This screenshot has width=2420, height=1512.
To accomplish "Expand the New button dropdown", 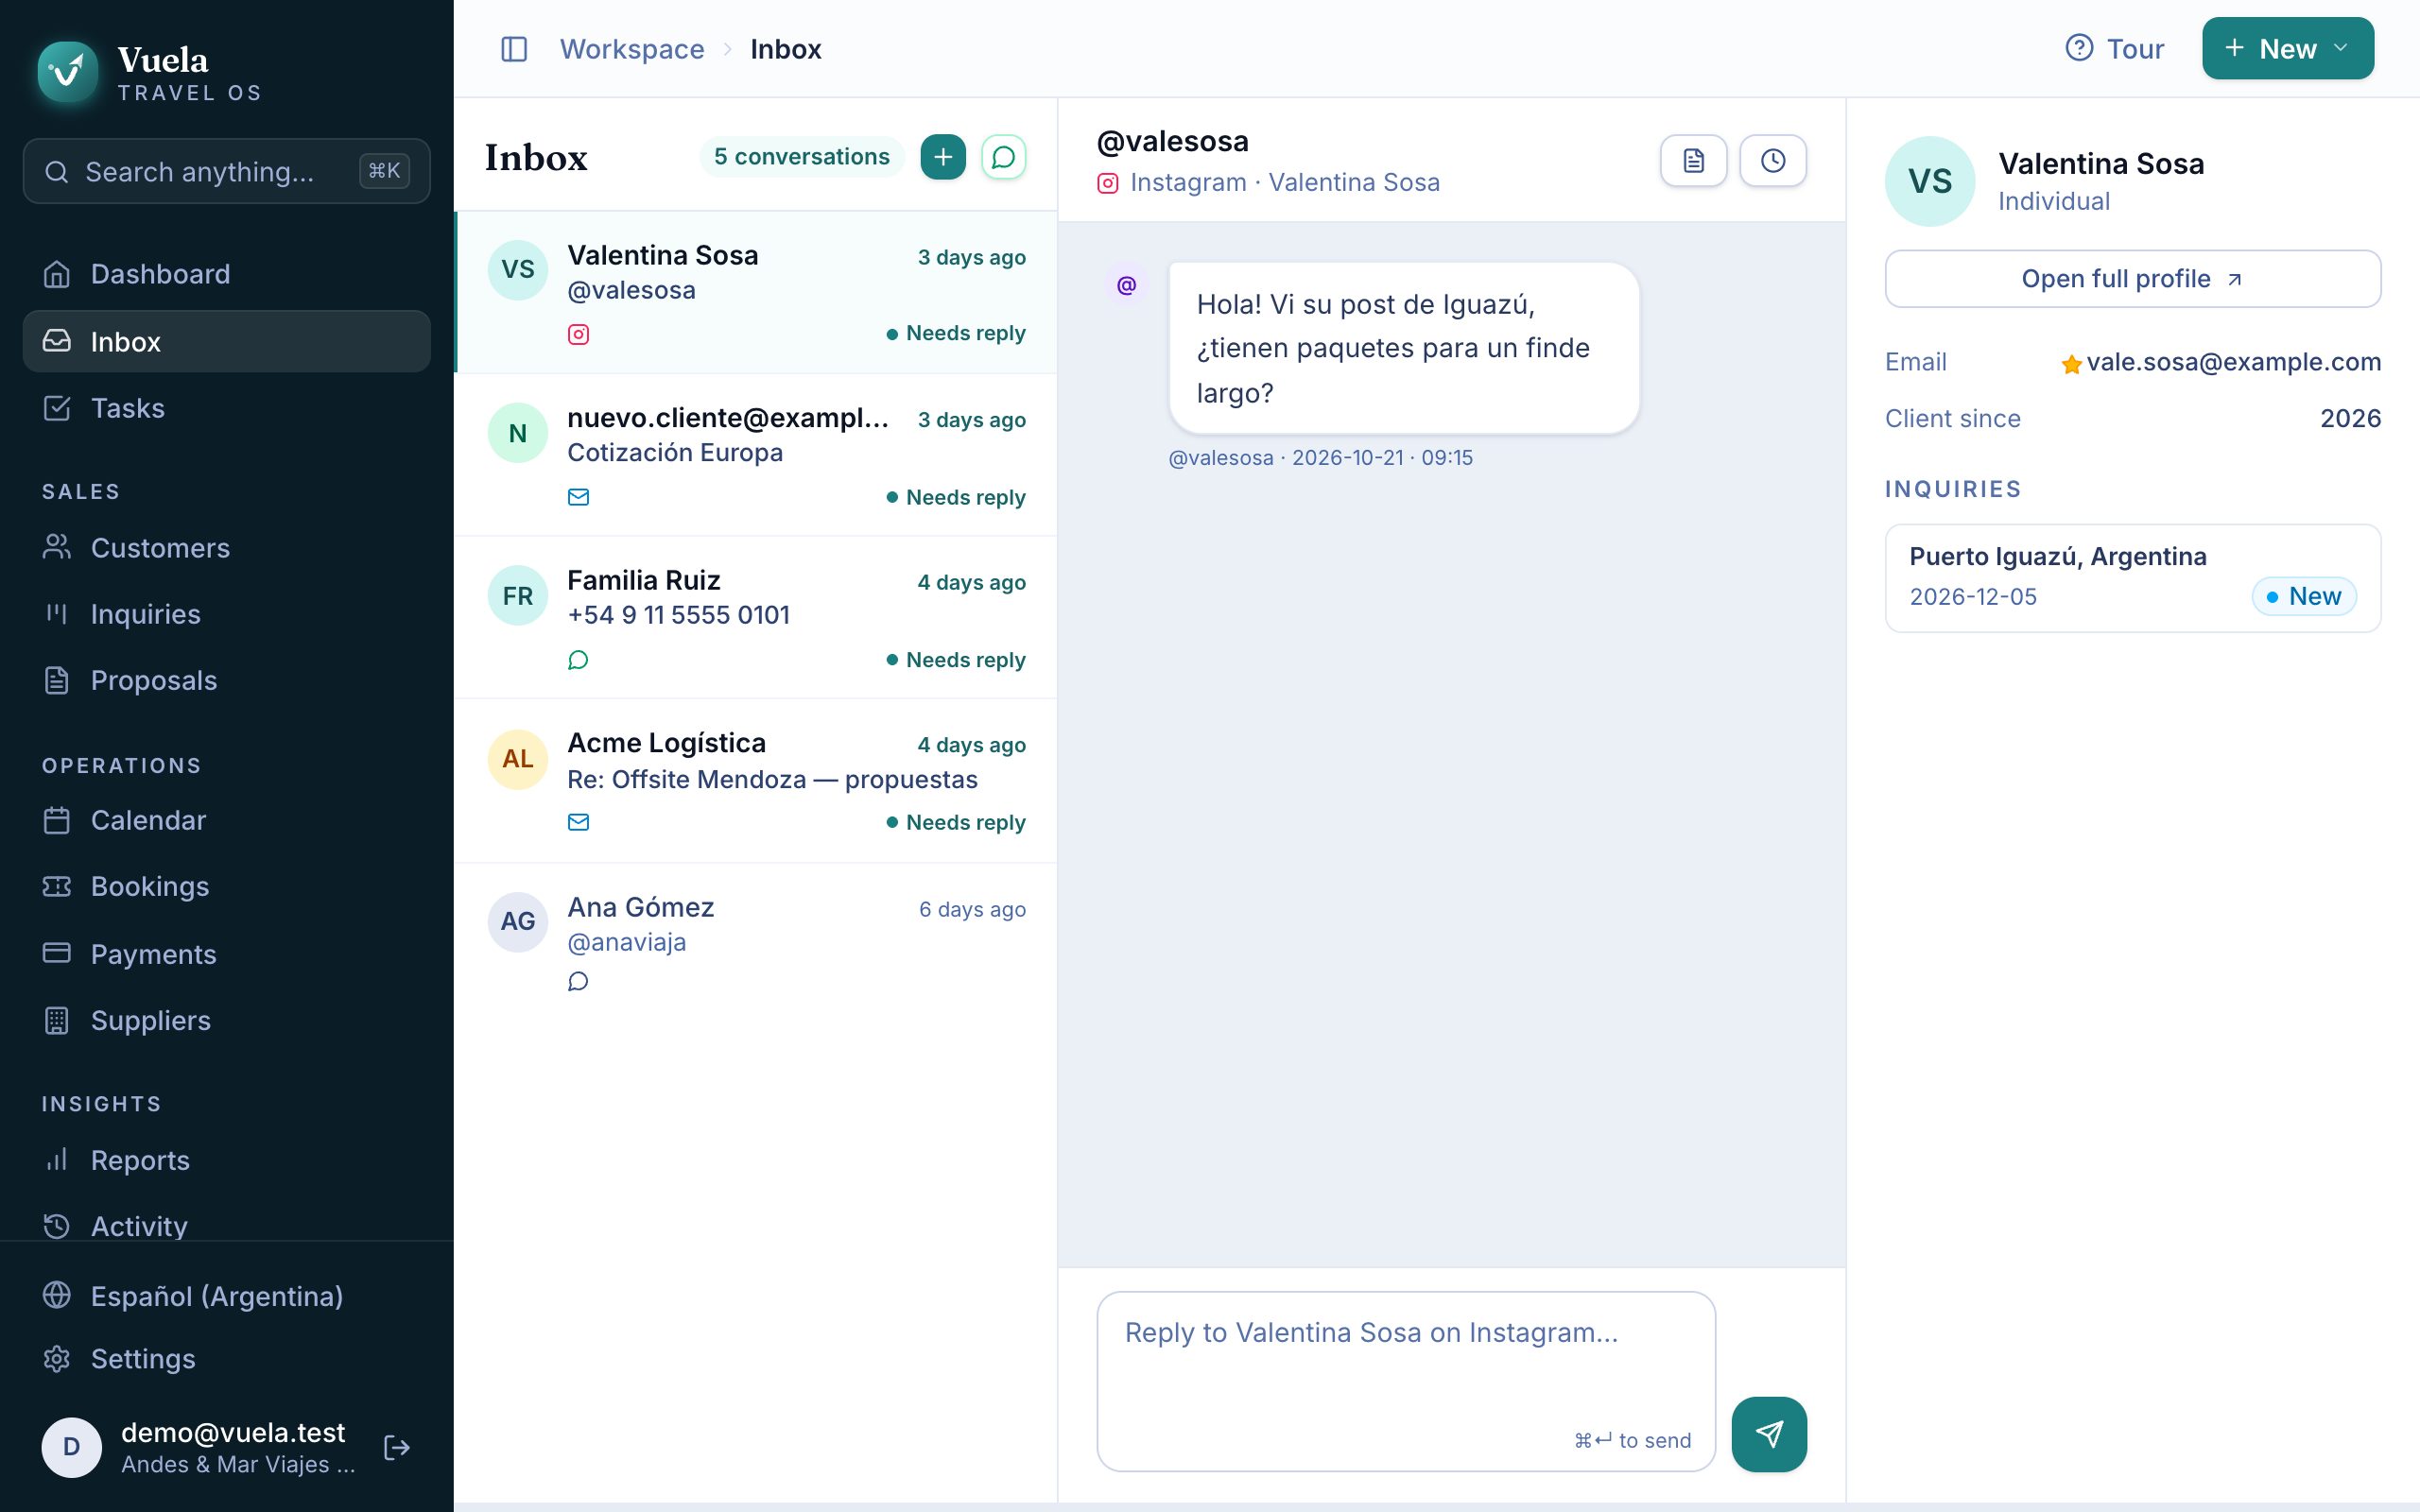I will coord(2287,48).
